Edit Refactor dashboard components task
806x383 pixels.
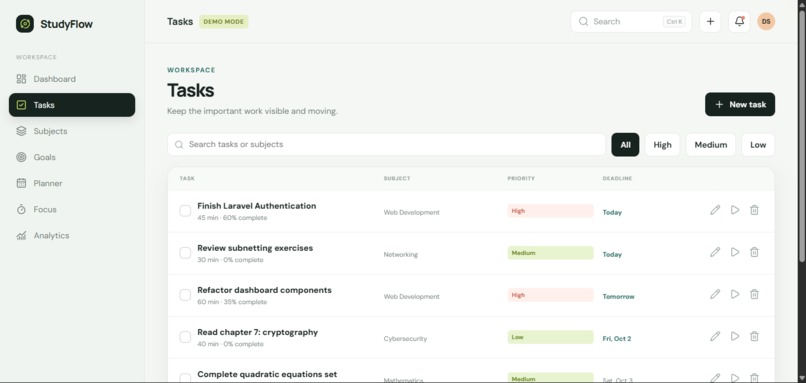[x=715, y=294]
